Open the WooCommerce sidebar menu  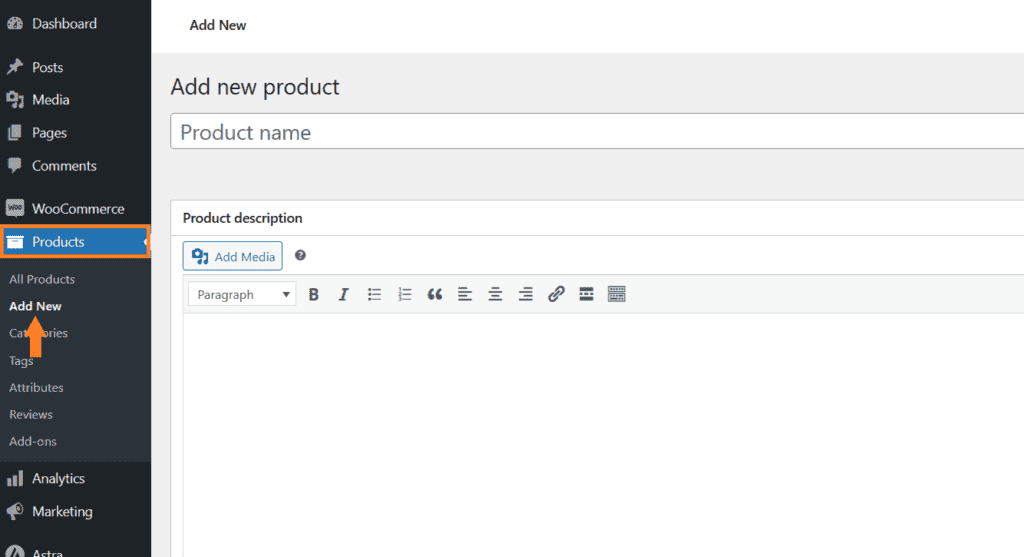click(x=77, y=209)
